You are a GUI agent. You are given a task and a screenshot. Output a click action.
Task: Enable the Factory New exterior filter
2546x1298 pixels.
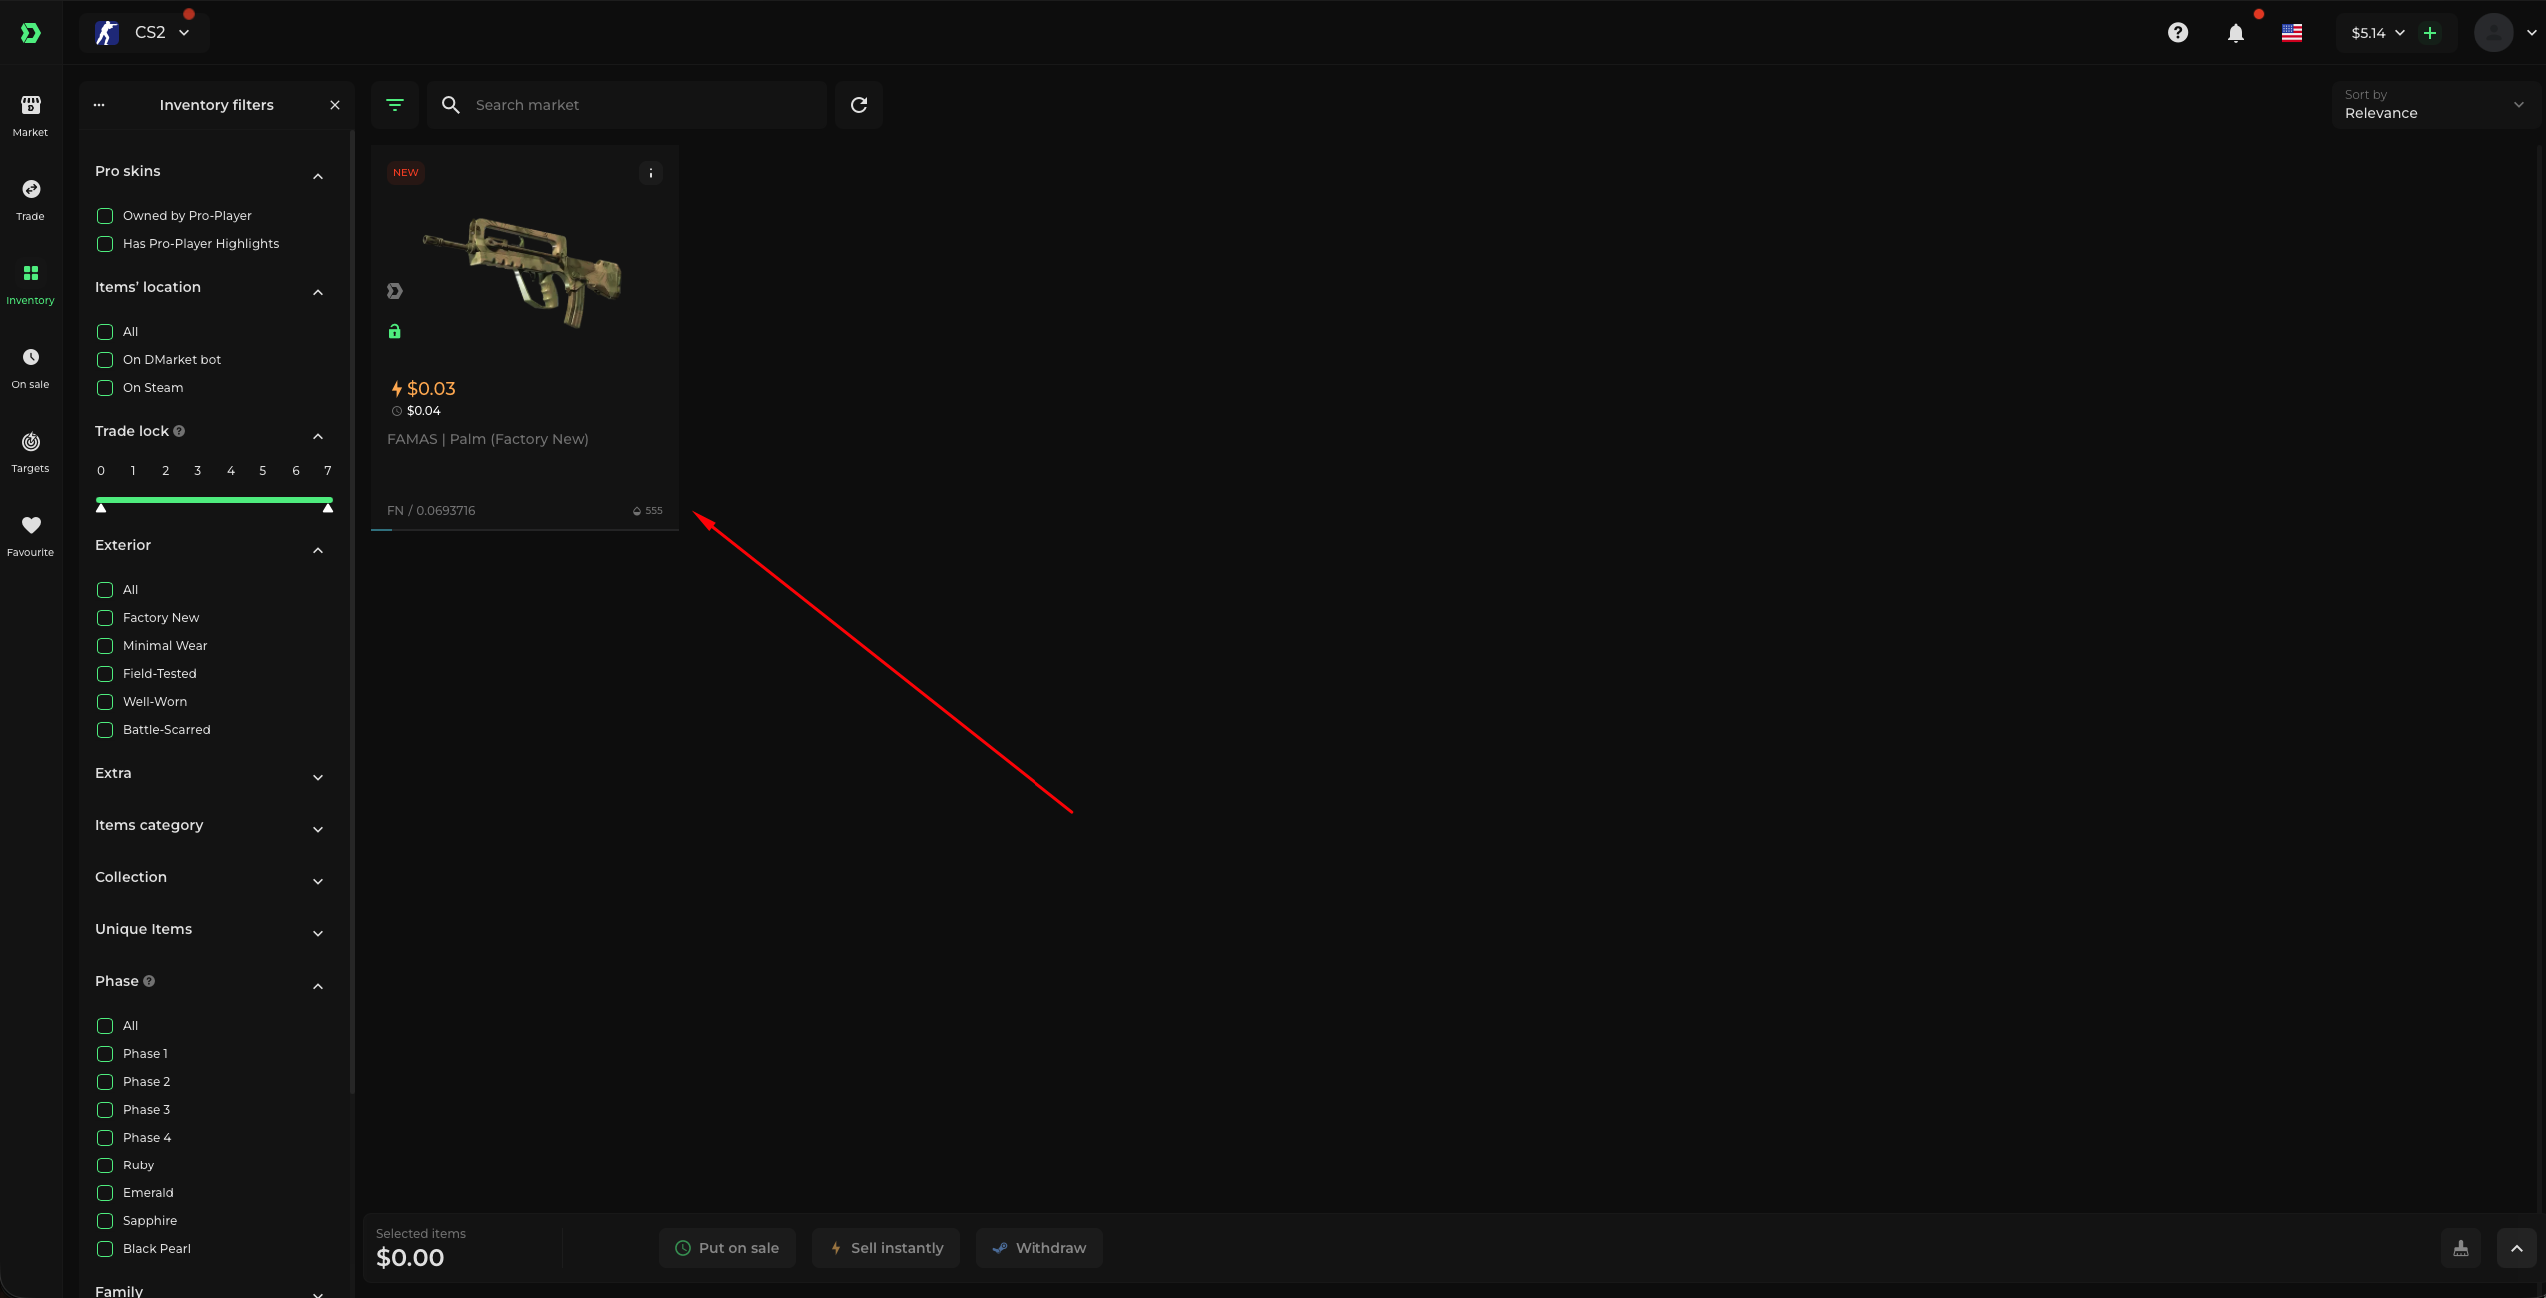point(105,618)
